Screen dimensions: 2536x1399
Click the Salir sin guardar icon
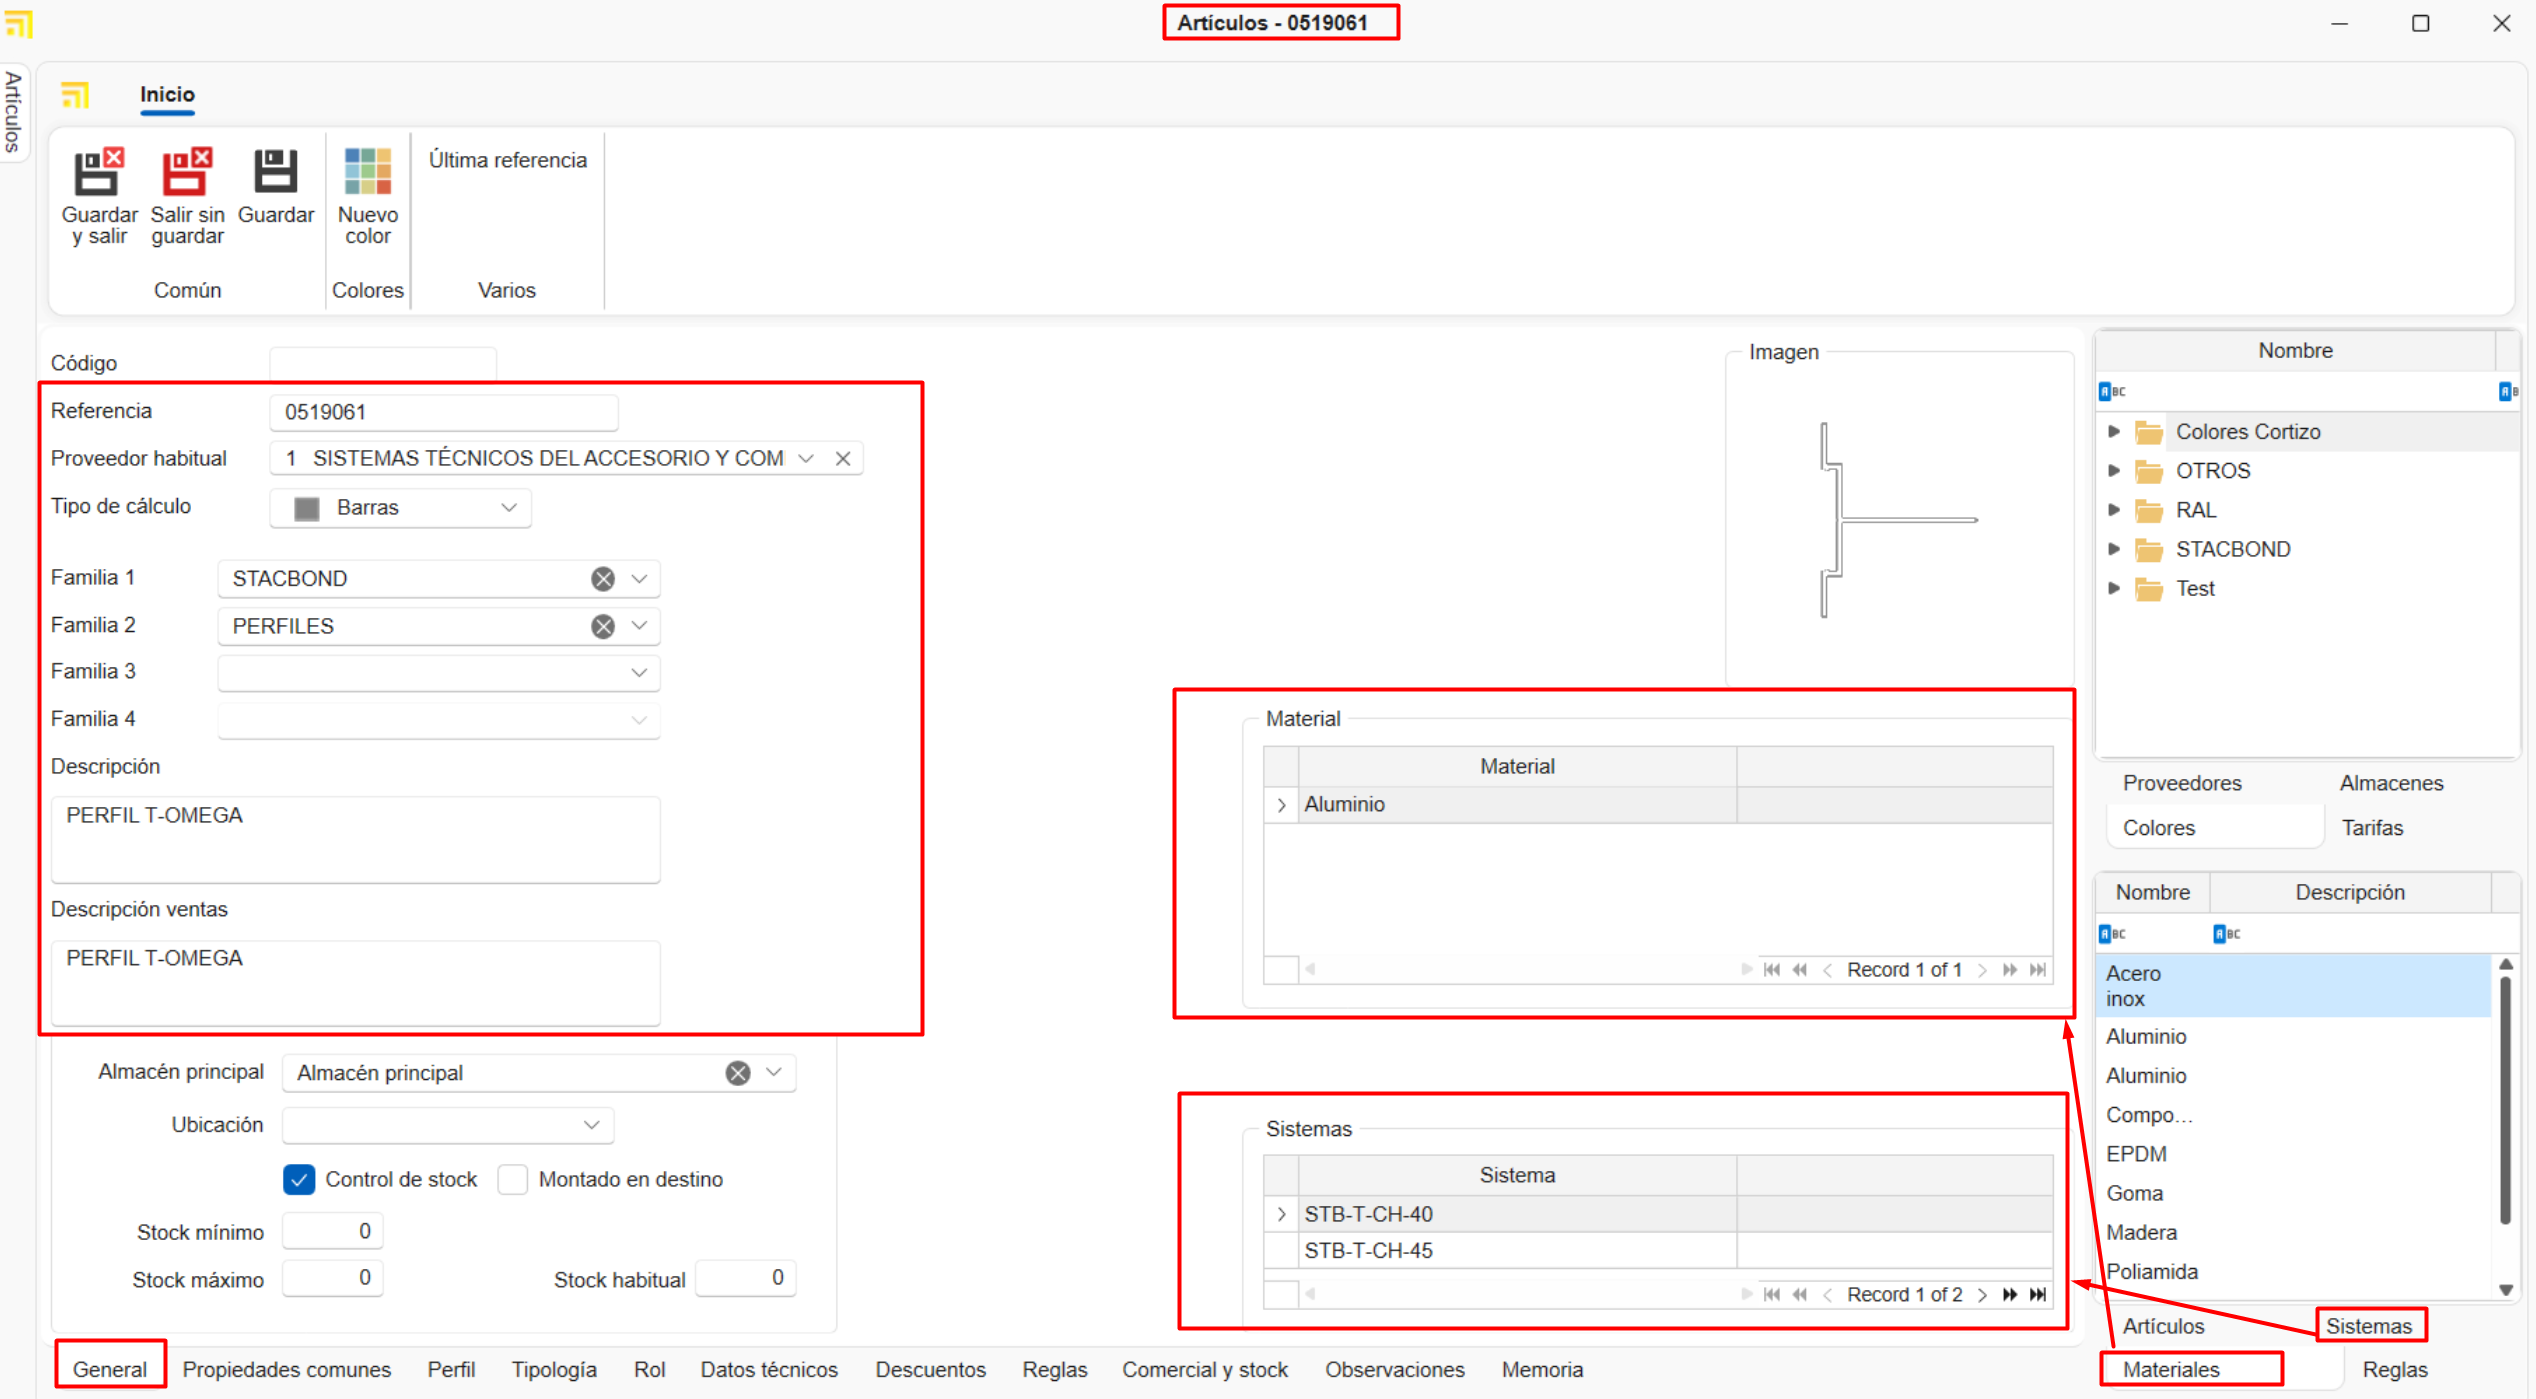click(x=187, y=173)
